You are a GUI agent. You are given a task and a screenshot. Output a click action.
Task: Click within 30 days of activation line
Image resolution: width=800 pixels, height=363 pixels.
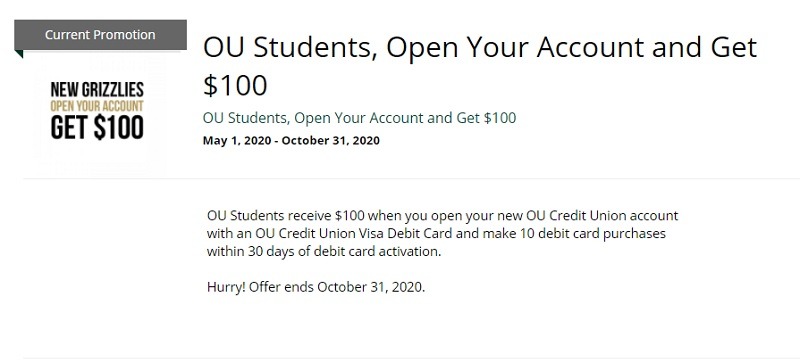(x=324, y=252)
